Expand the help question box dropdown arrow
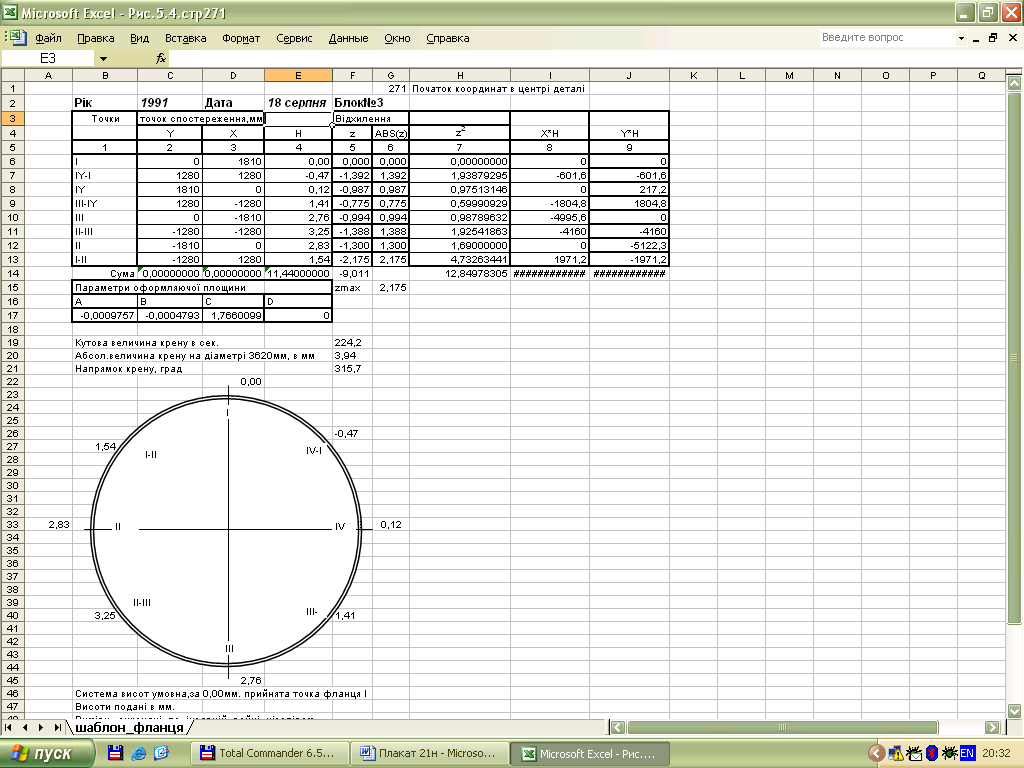The width and height of the screenshot is (1024, 768). click(x=961, y=39)
